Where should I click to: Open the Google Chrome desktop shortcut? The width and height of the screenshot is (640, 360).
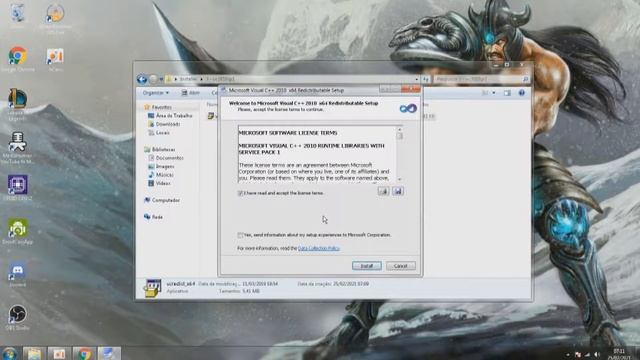coord(18,60)
